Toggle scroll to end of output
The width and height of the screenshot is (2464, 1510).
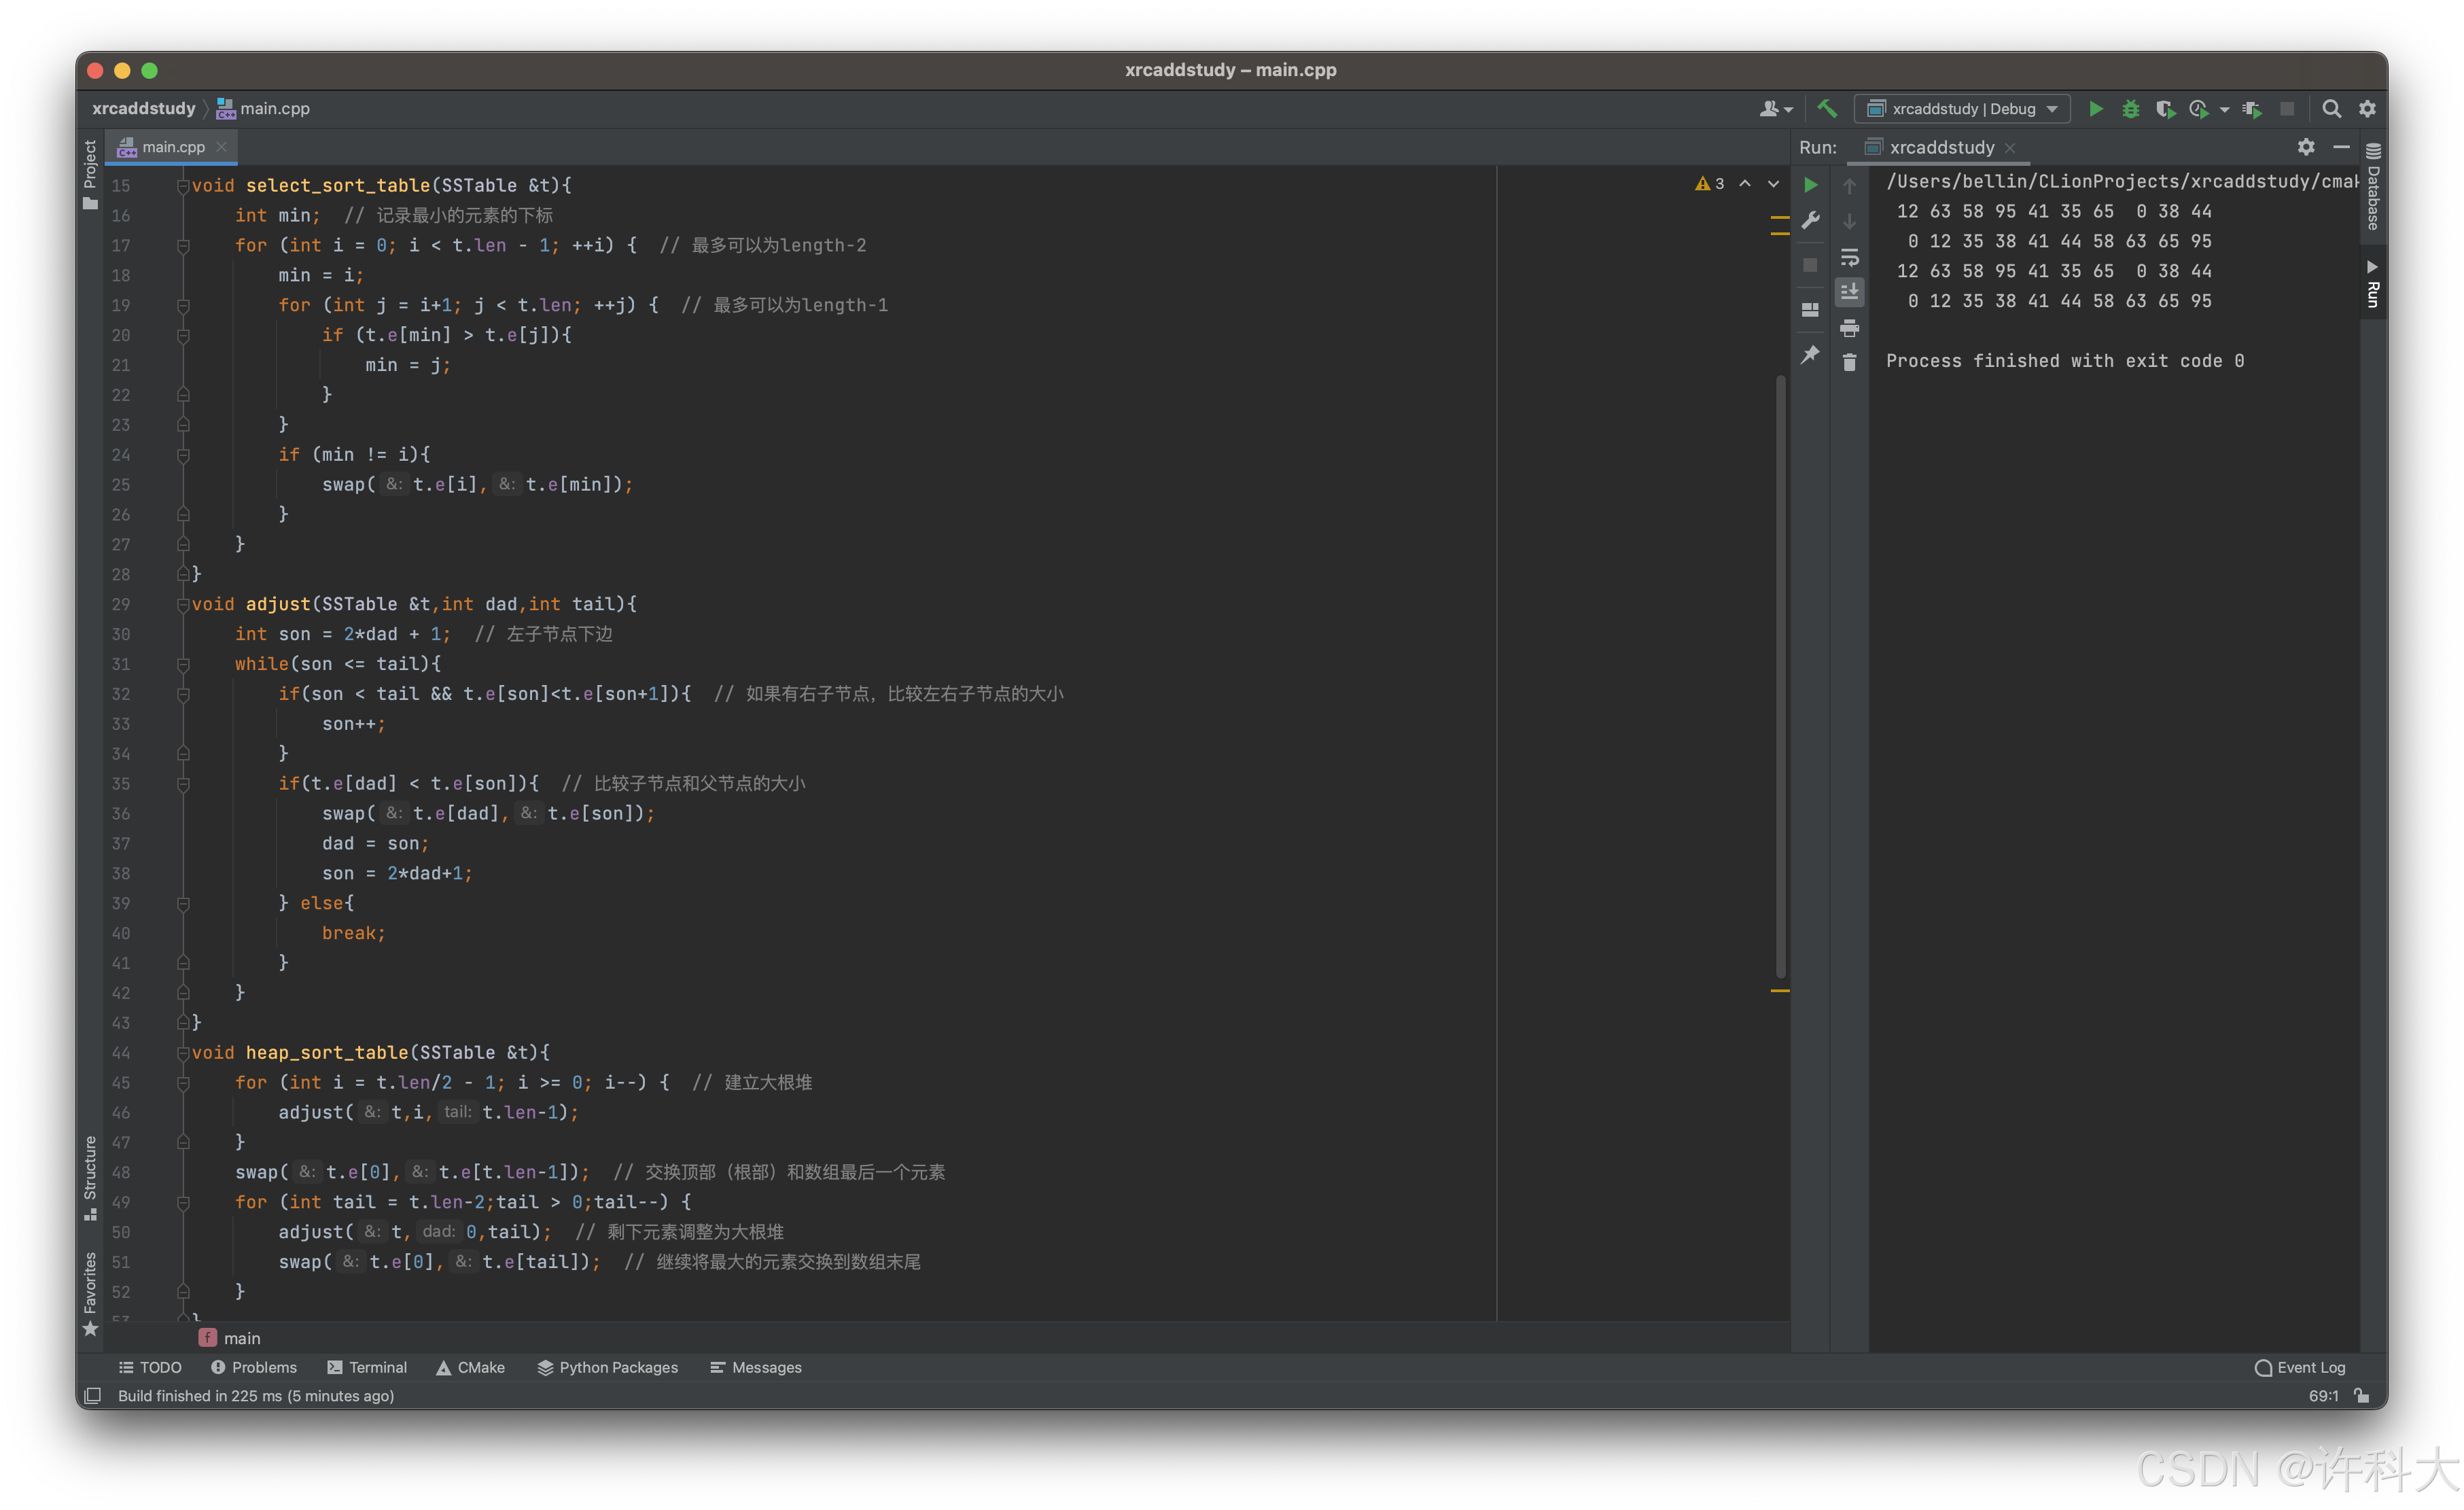click(1849, 291)
